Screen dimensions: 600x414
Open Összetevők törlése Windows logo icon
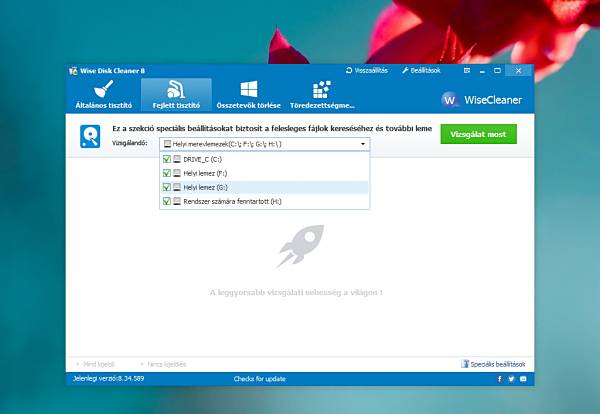click(248, 90)
